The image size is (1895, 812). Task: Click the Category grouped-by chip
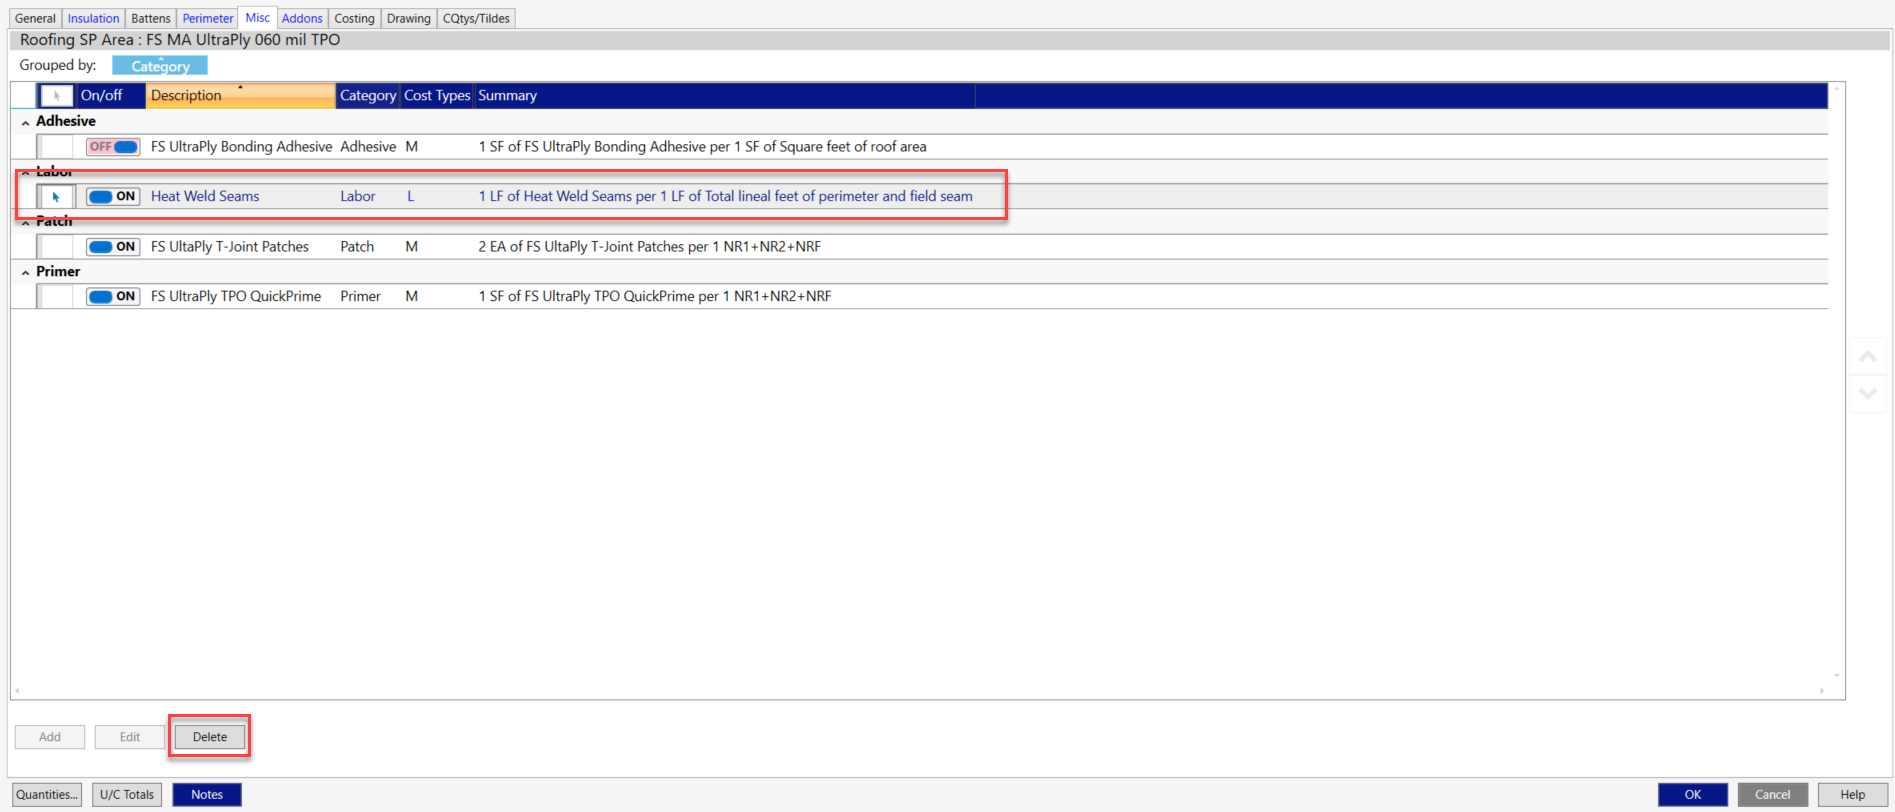(x=160, y=66)
